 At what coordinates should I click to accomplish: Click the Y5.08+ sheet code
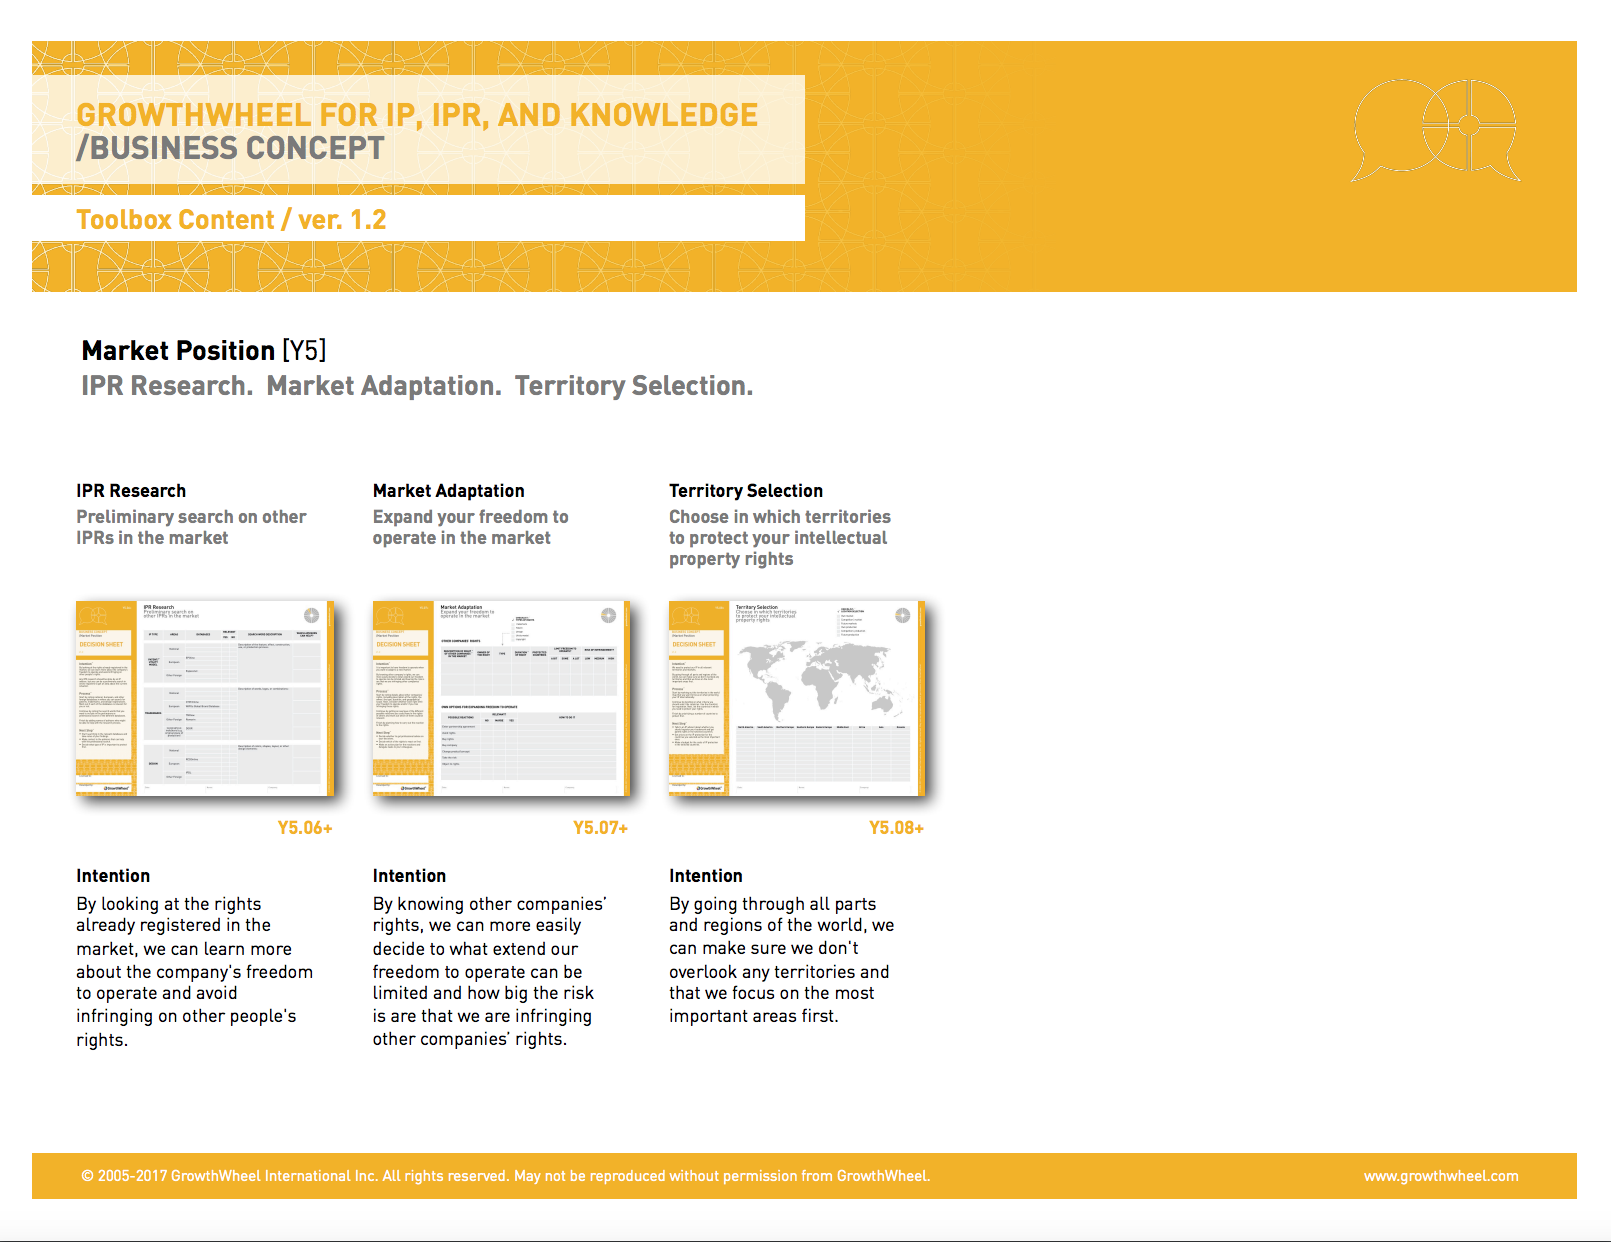coord(896,828)
